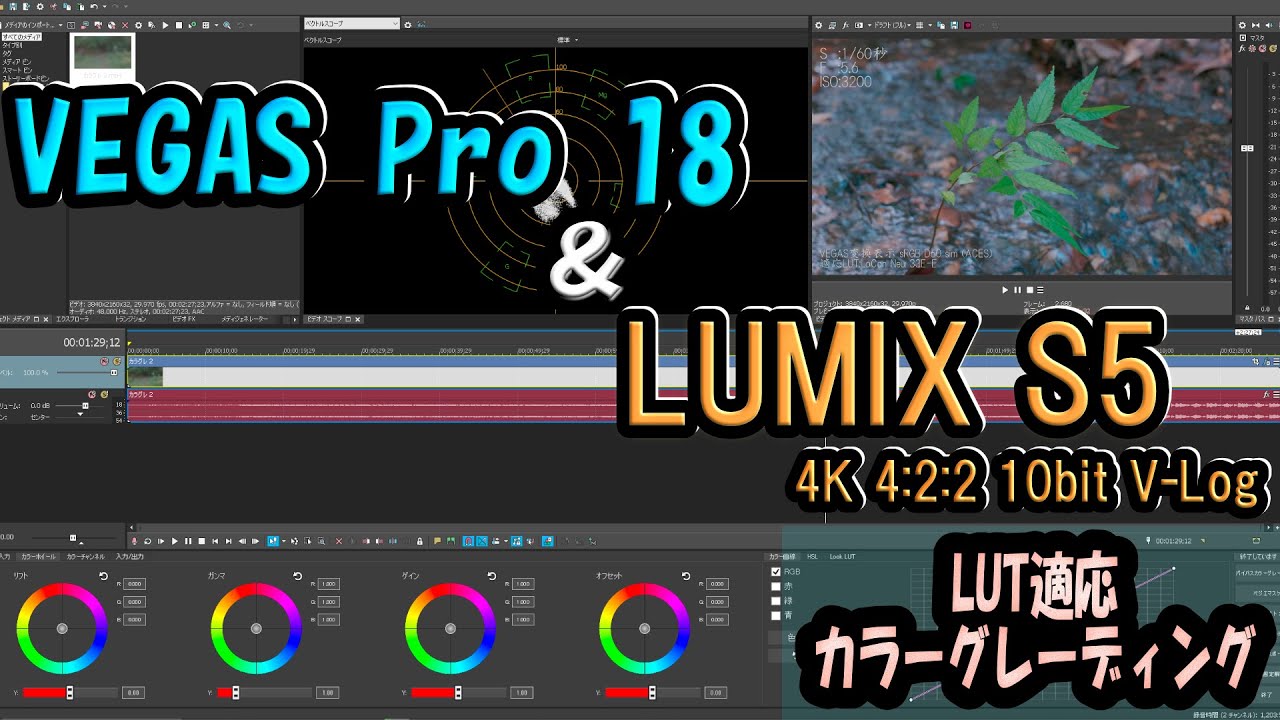Open preview overlays grid dropdown
Viewport: 1280px width, 720px height.
point(930,25)
